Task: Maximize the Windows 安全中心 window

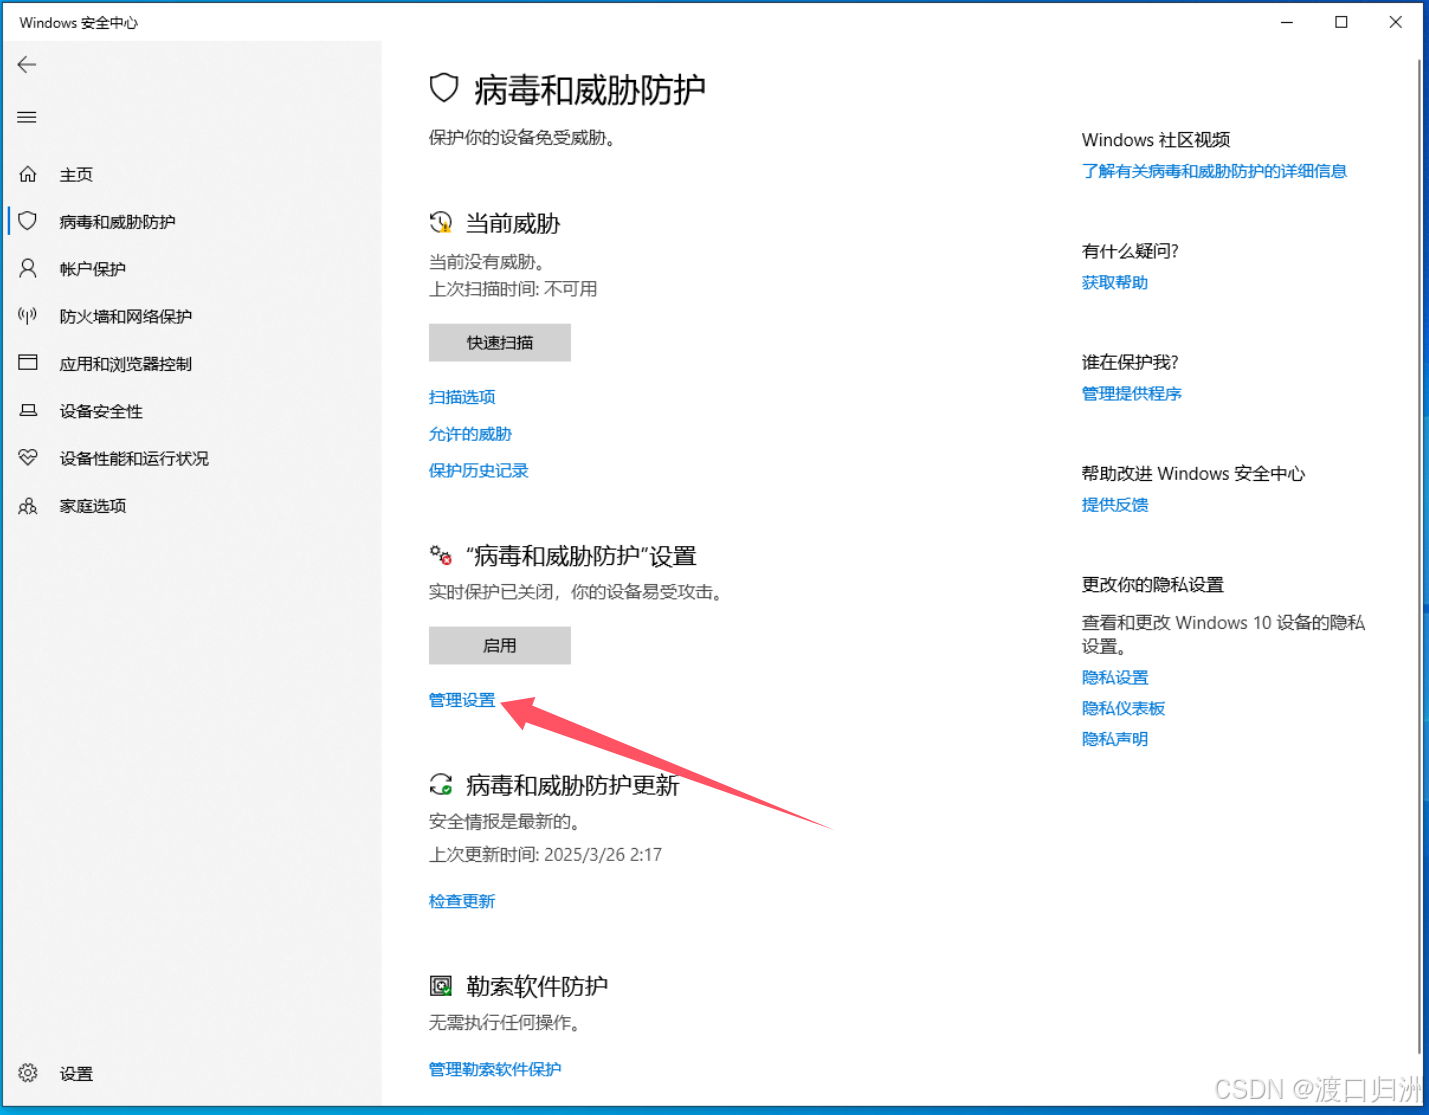Action: pyautogui.click(x=1341, y=22)
